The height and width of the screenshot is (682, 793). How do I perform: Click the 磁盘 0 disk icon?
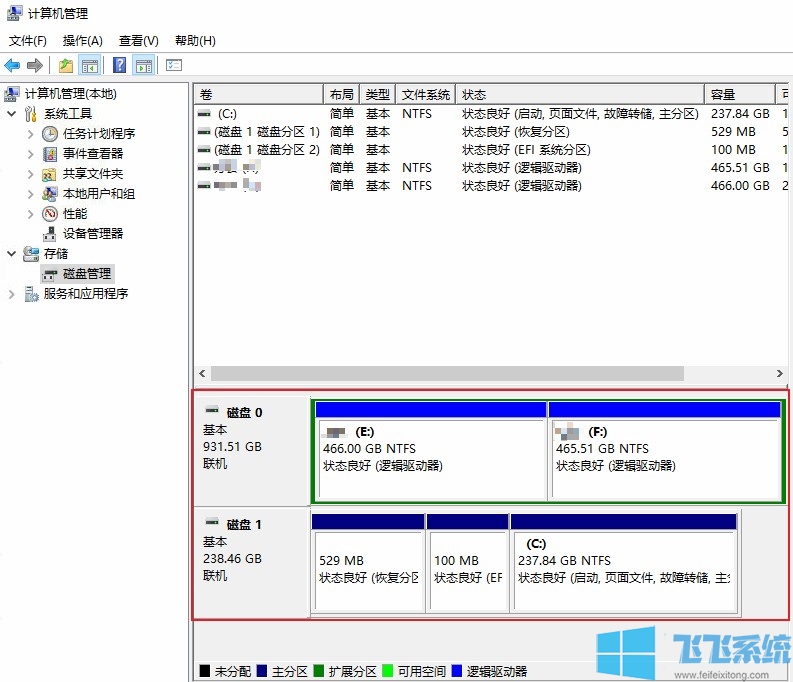tap(212, 410)
